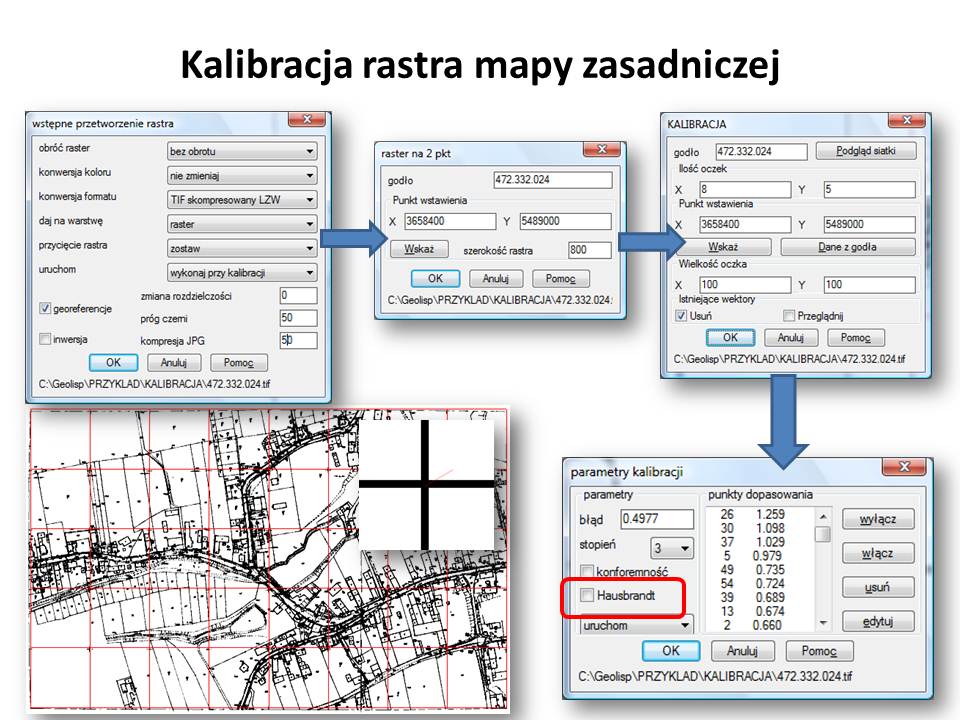
Task: Click the 'wyłącz' button
Action: click(878, 519)
